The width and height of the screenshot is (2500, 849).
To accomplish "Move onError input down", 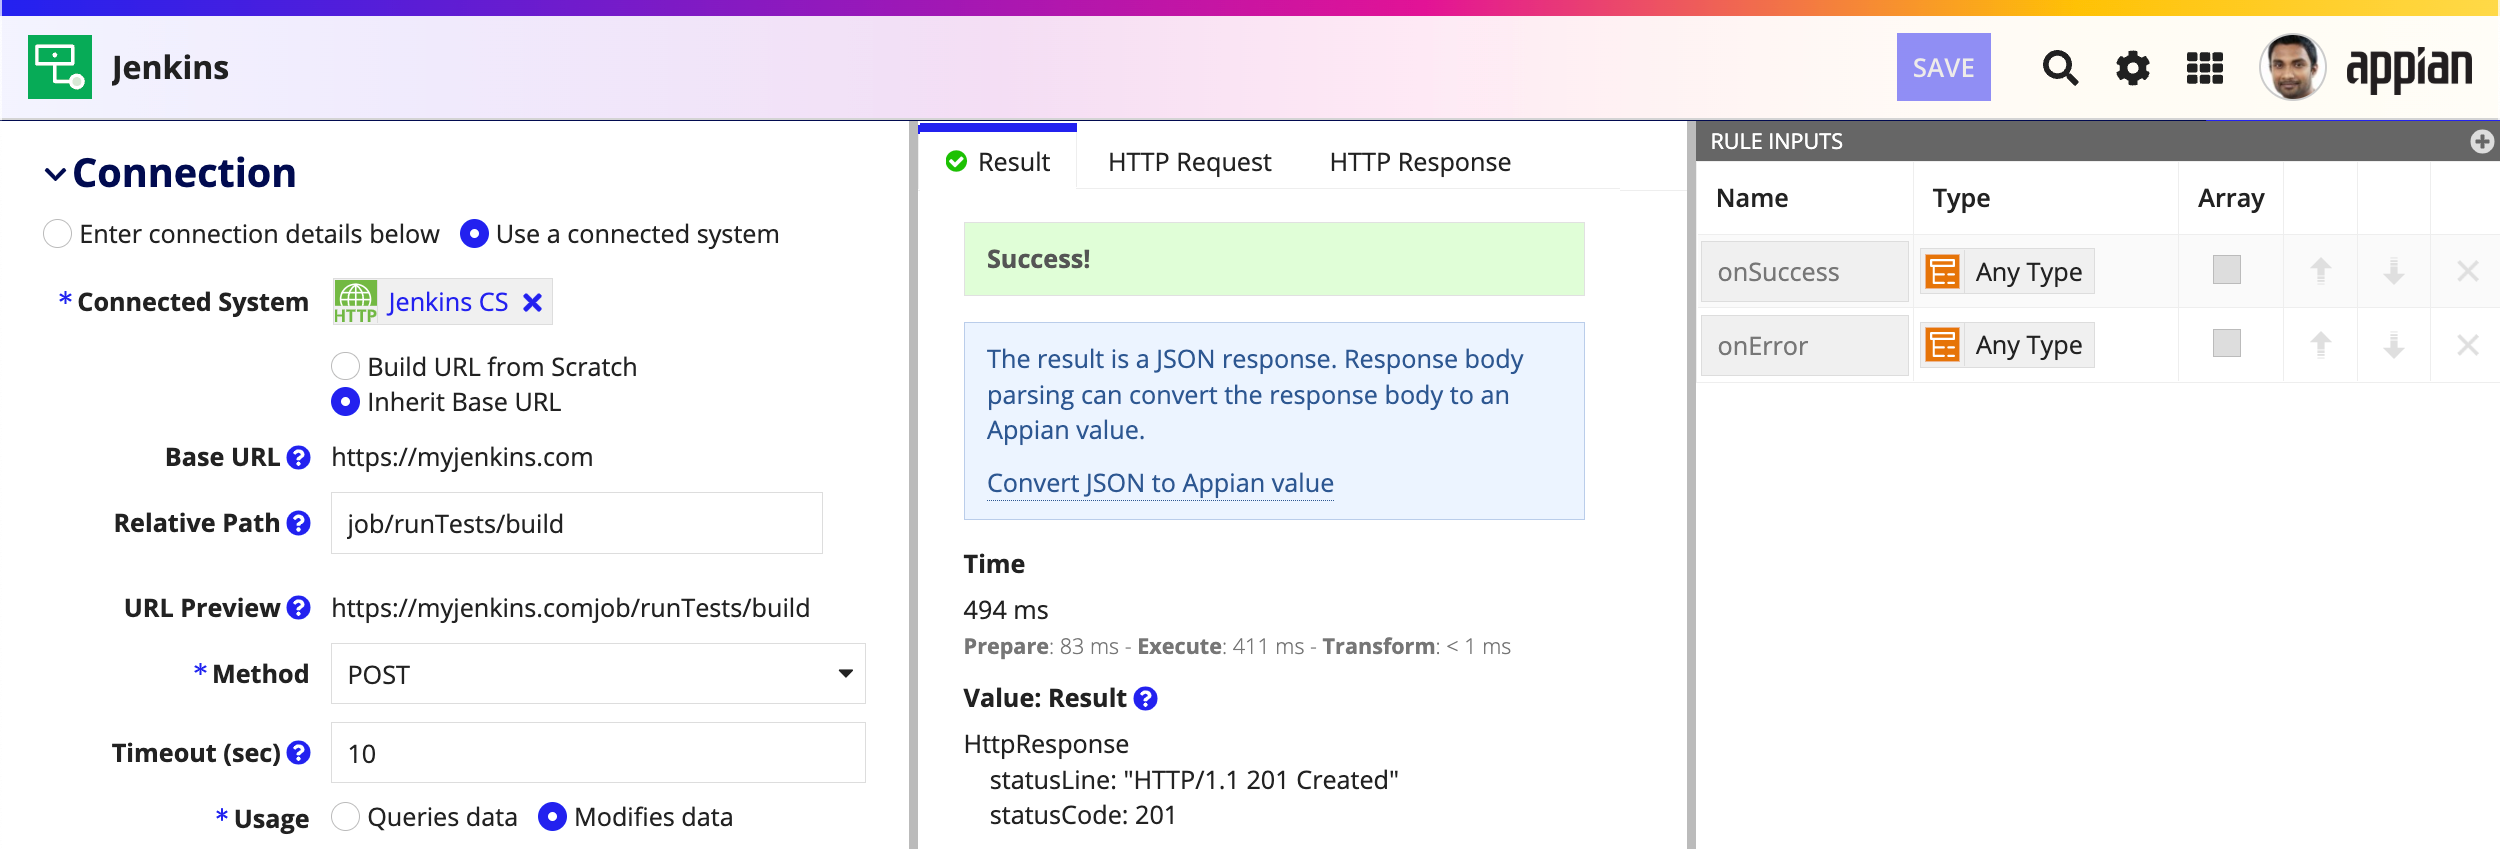I will 2393,345.
